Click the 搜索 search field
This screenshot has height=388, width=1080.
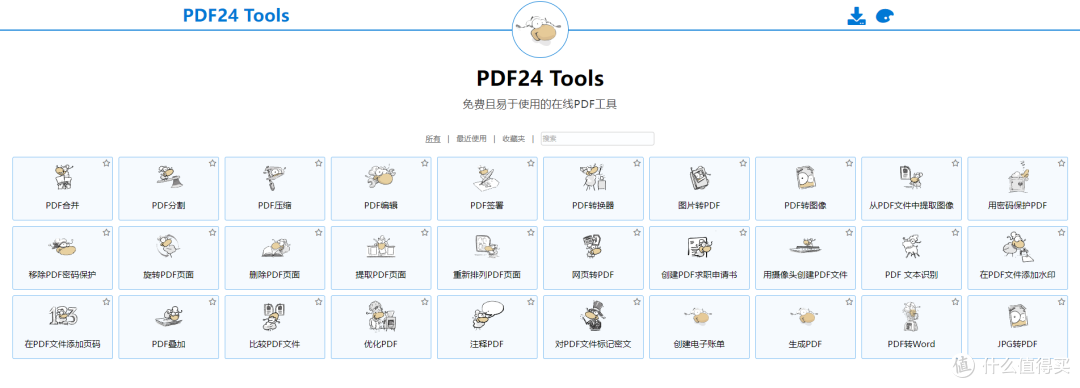(x=597, y=139)
